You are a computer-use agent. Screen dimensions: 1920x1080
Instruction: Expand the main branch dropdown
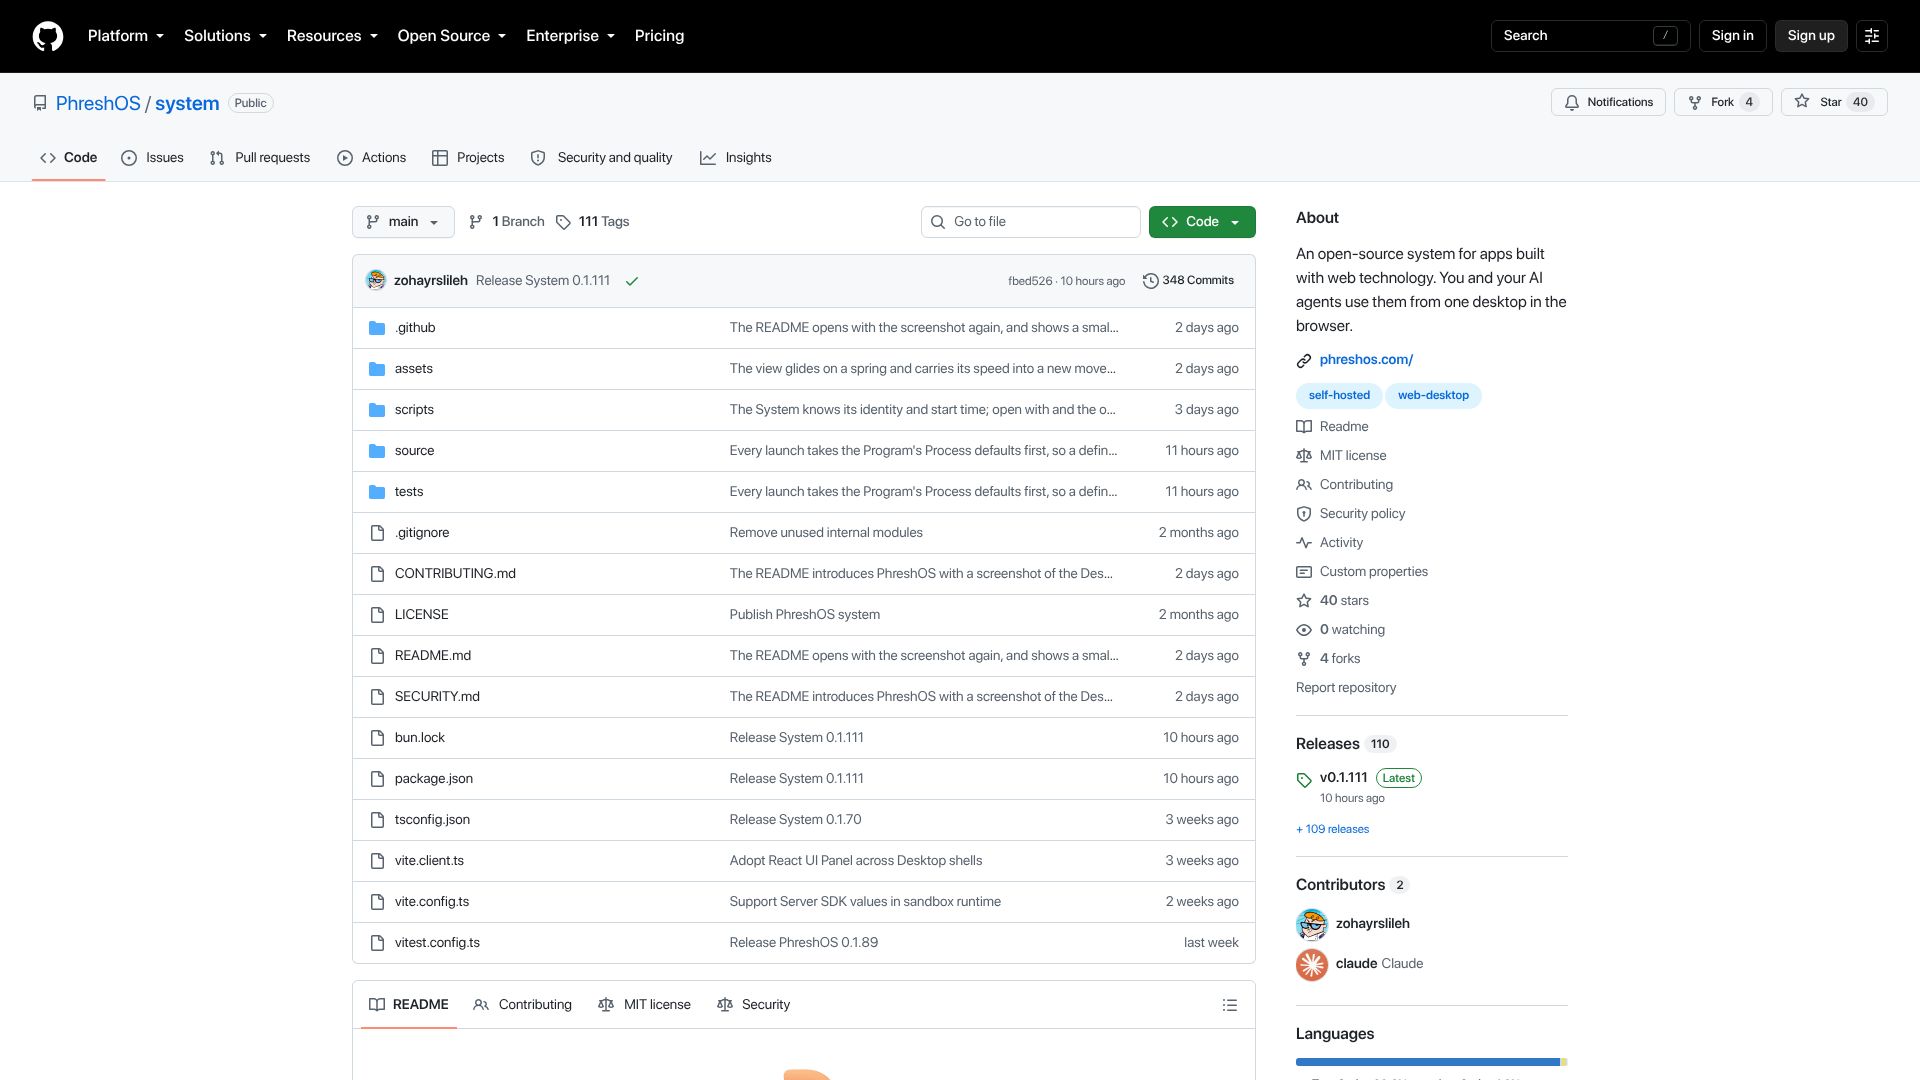click(403, 222)
